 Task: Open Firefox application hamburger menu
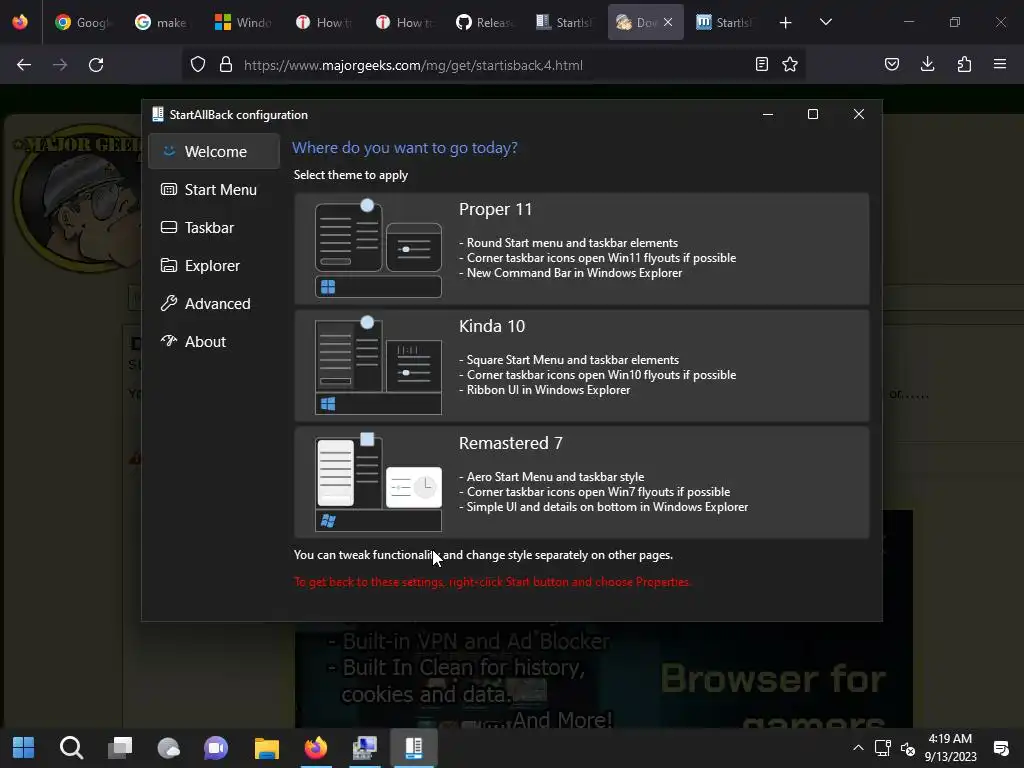pyautogui.click(x=1000, y=64)
